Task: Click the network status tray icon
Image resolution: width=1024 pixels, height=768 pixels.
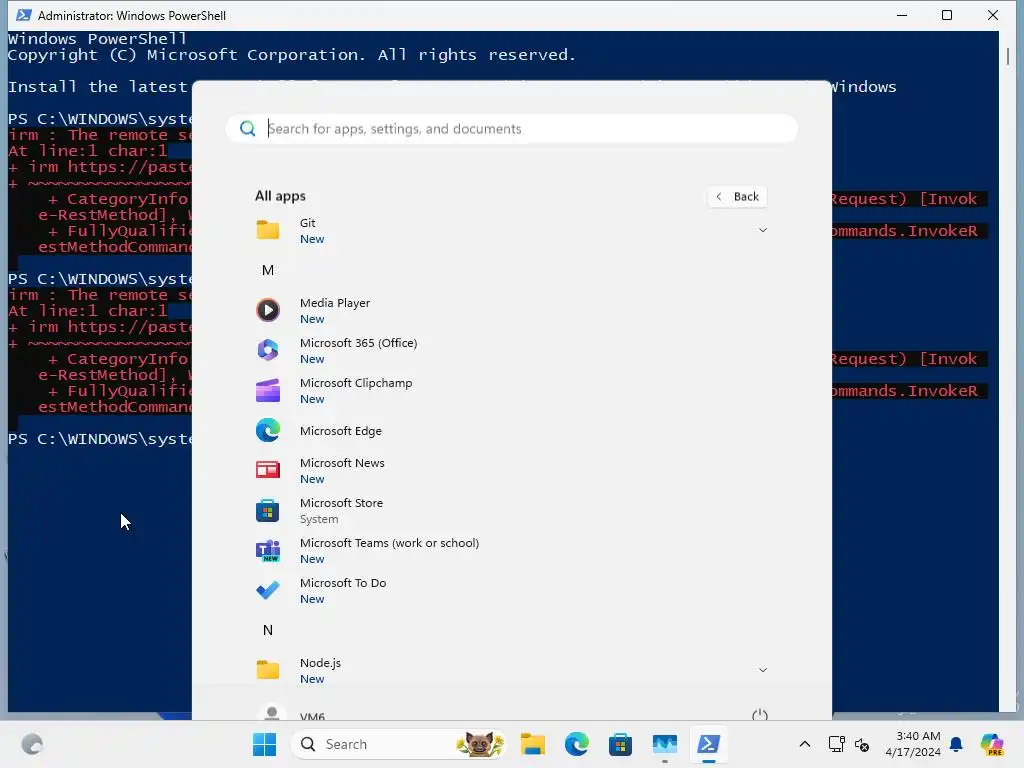Action: point(837,744)
